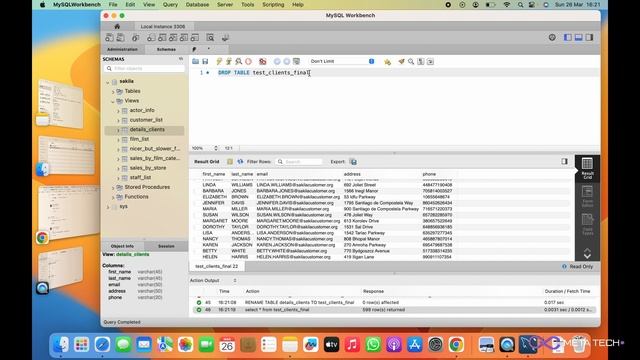This screenshot has height=360, width=640.
Task: Open the Don't Limit rows dropdown
Action: pyautogui.click(x=342, y=61)
